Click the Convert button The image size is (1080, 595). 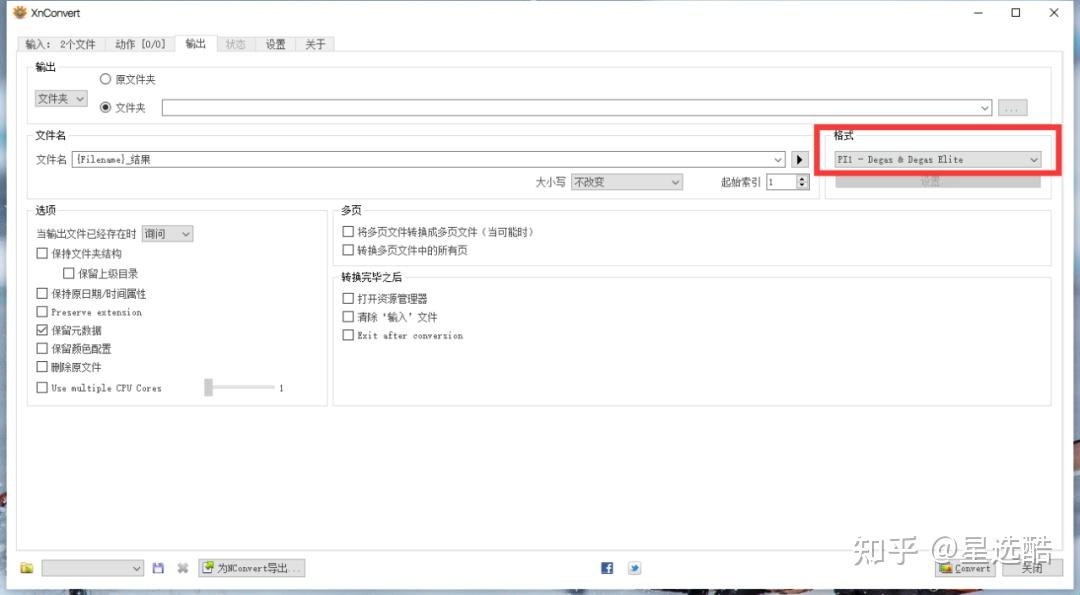965,568
